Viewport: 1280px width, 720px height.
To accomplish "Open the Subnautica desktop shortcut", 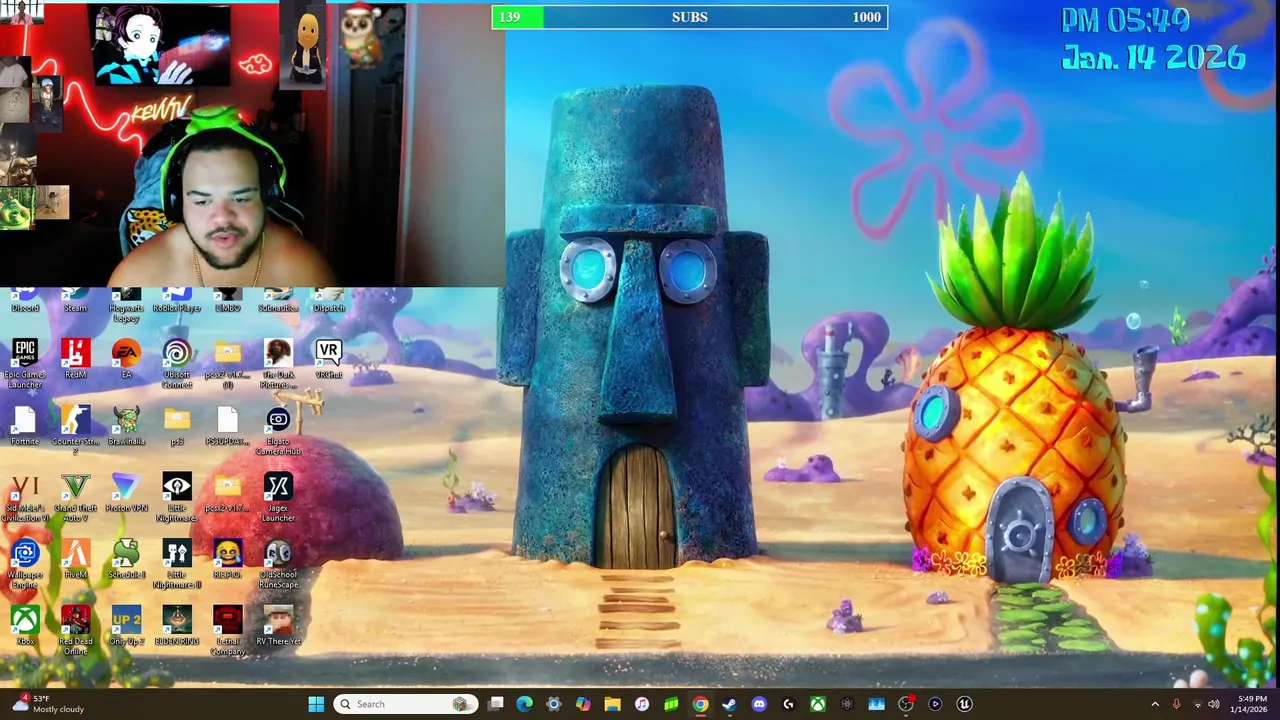I will point(278,301).
